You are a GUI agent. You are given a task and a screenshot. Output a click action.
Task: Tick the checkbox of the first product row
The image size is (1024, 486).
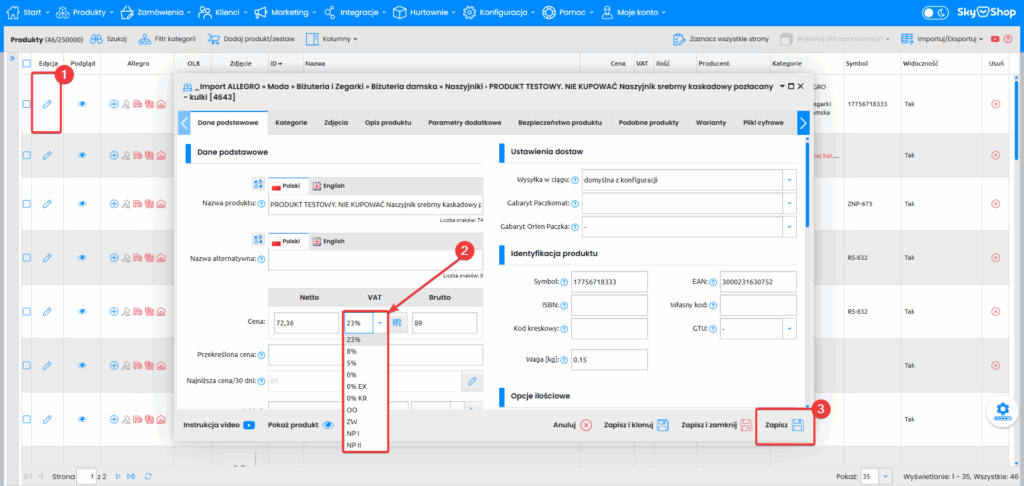click(27, 103)
